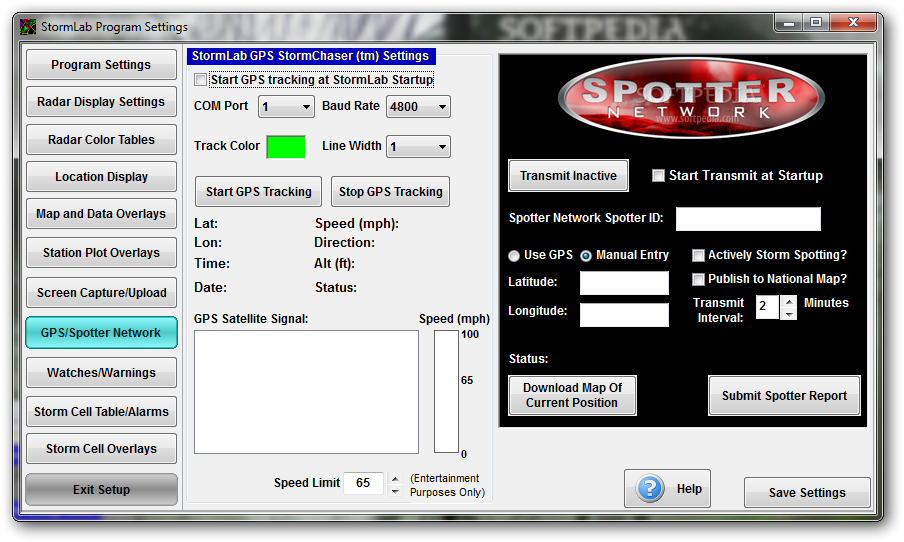Open Screen Capture/Upload settings
The width and height of the screenshot is (904, 542).
pyautogui.click(x=101, y=292)
